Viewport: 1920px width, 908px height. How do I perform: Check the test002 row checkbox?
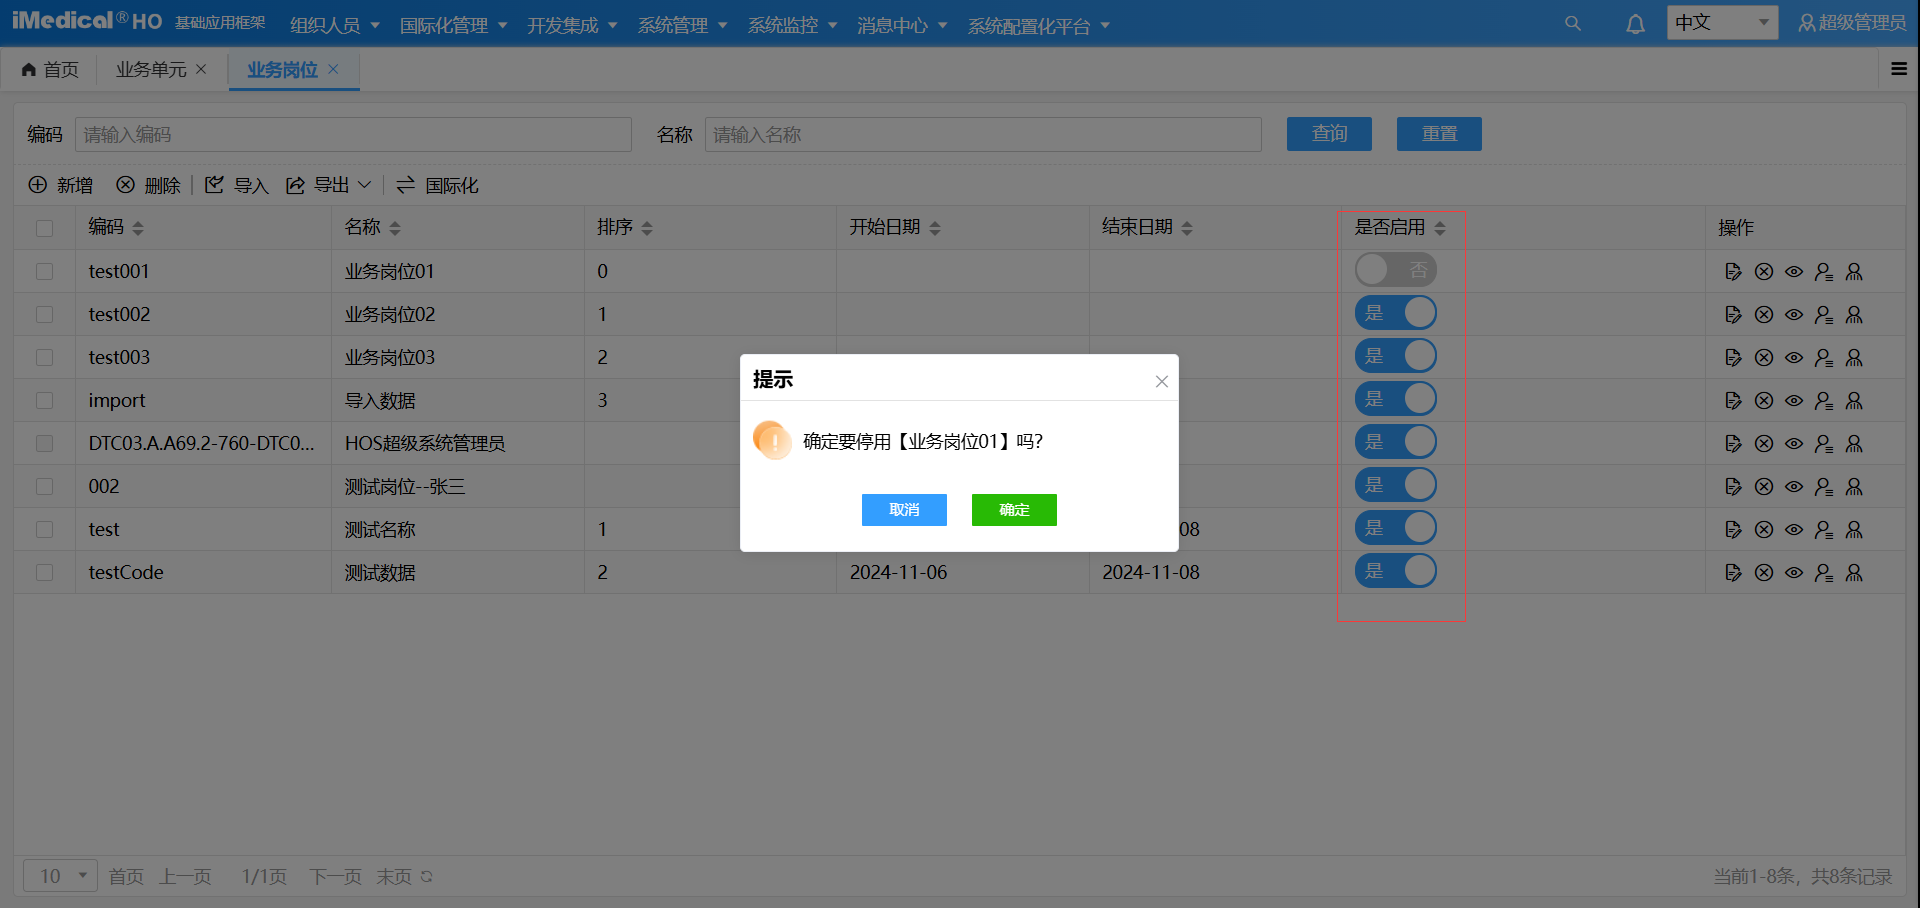pos(44,314)
